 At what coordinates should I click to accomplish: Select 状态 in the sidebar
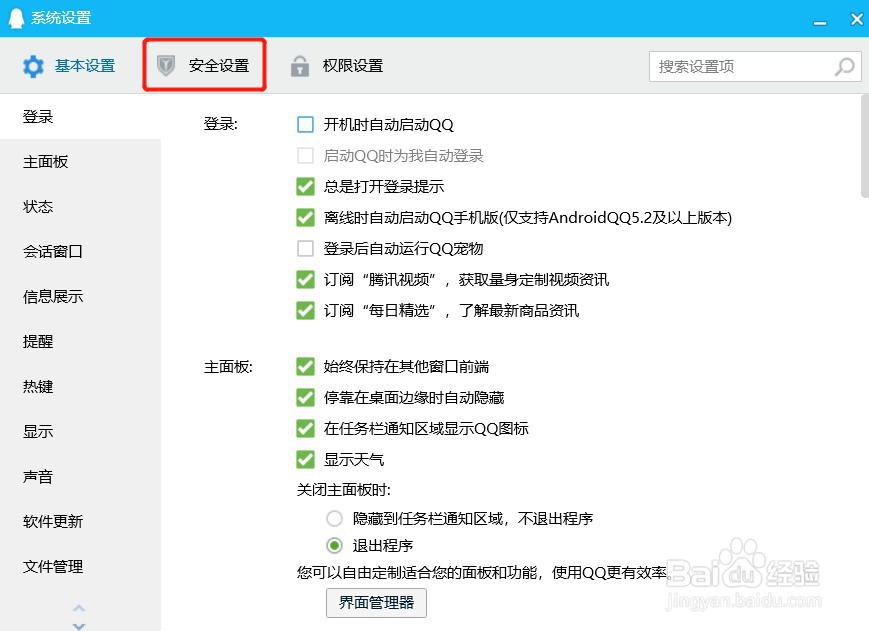coord(80,206)
